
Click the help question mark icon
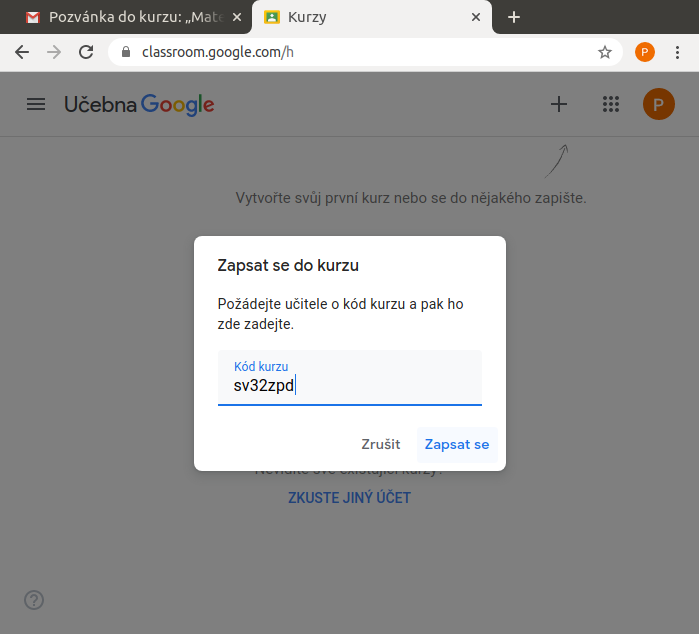point(34,600)
